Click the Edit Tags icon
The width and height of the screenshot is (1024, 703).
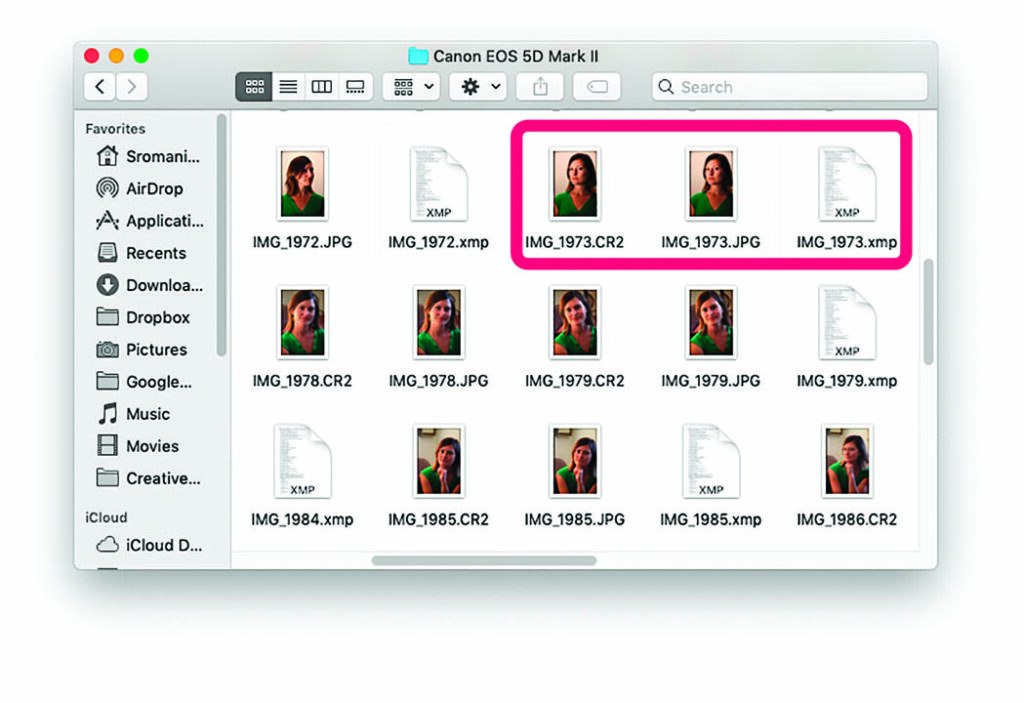pyautogui.click(x=596, y=87)
